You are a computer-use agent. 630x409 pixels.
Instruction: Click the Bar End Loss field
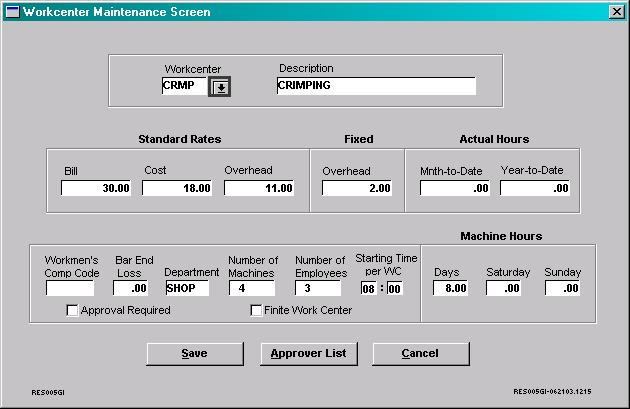[x=130, y=288]
